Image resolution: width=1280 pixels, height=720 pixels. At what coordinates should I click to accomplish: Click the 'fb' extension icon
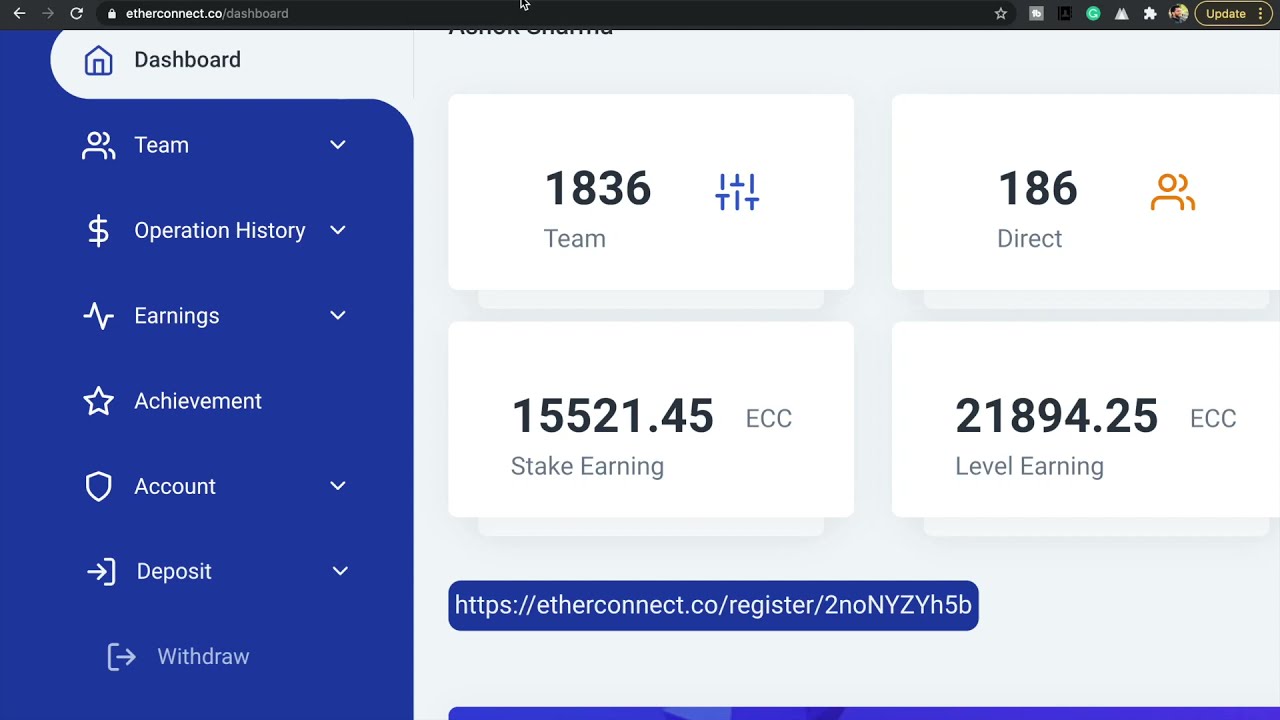click(1036, 13)
